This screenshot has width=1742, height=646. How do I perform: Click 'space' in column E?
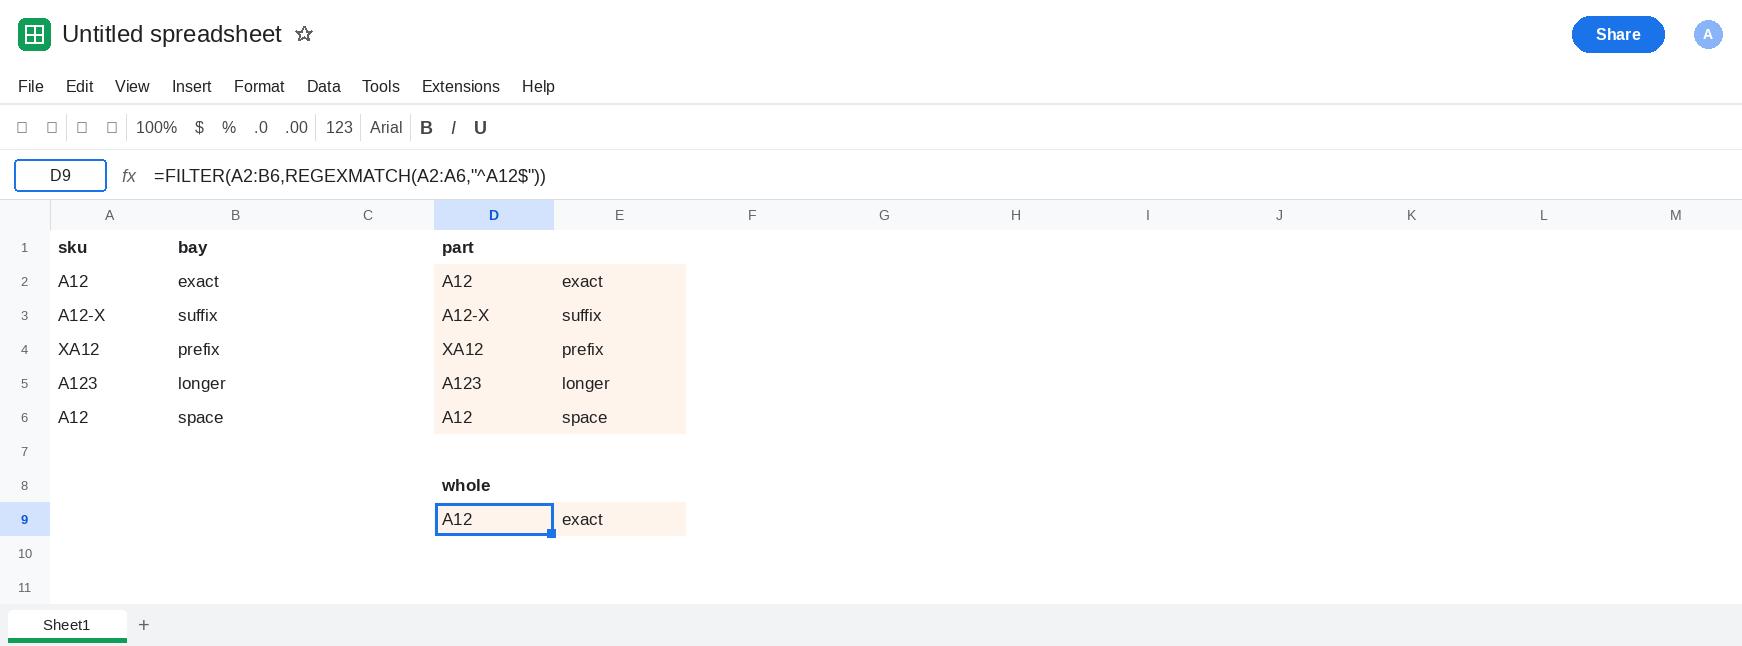(620, 417)
